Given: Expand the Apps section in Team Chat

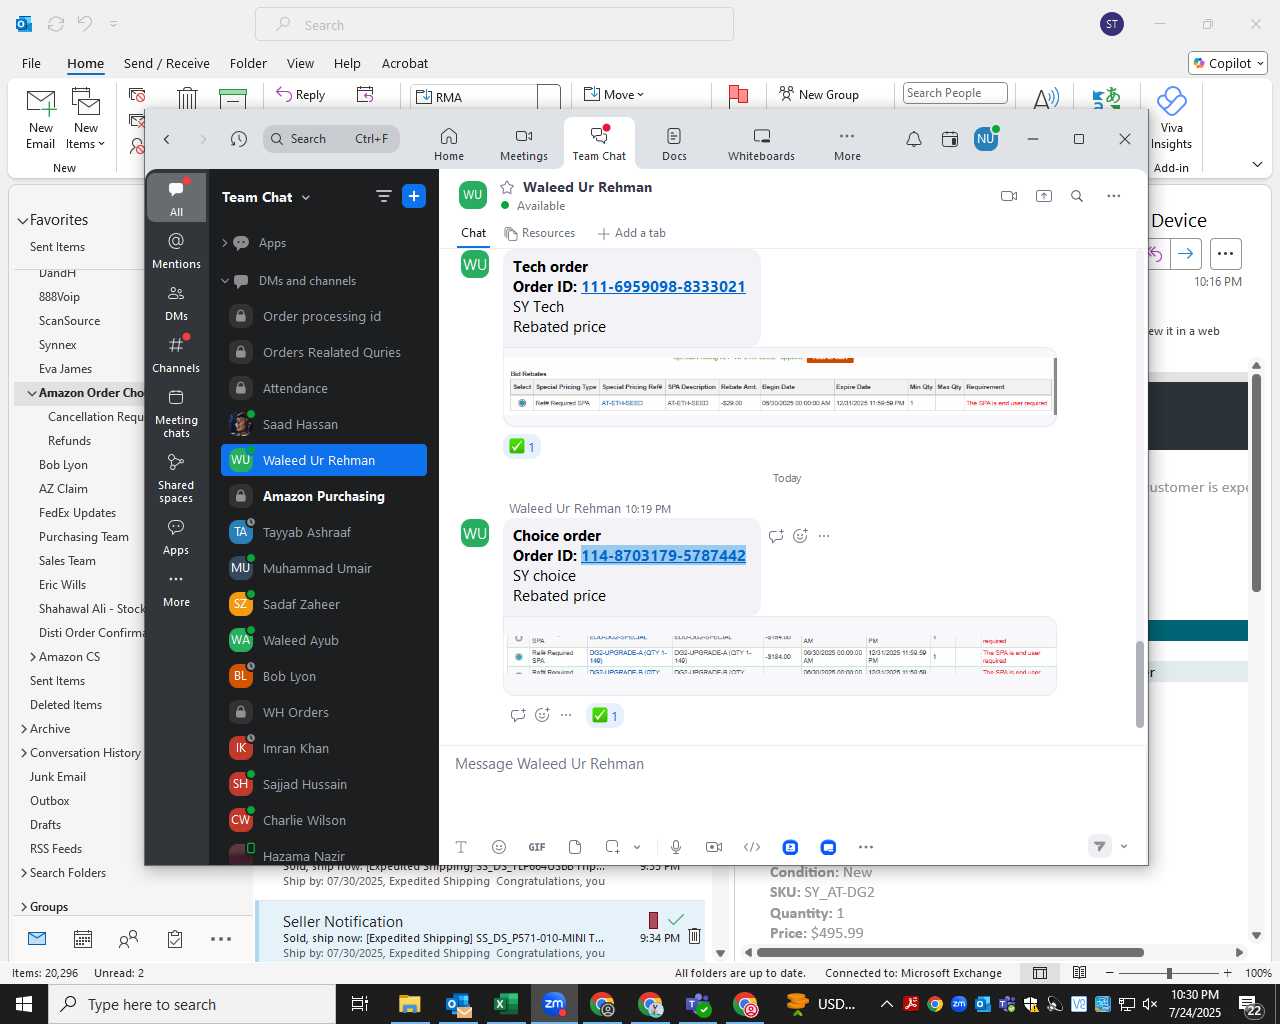Looking at the screenshot, I should pos(225,243).
